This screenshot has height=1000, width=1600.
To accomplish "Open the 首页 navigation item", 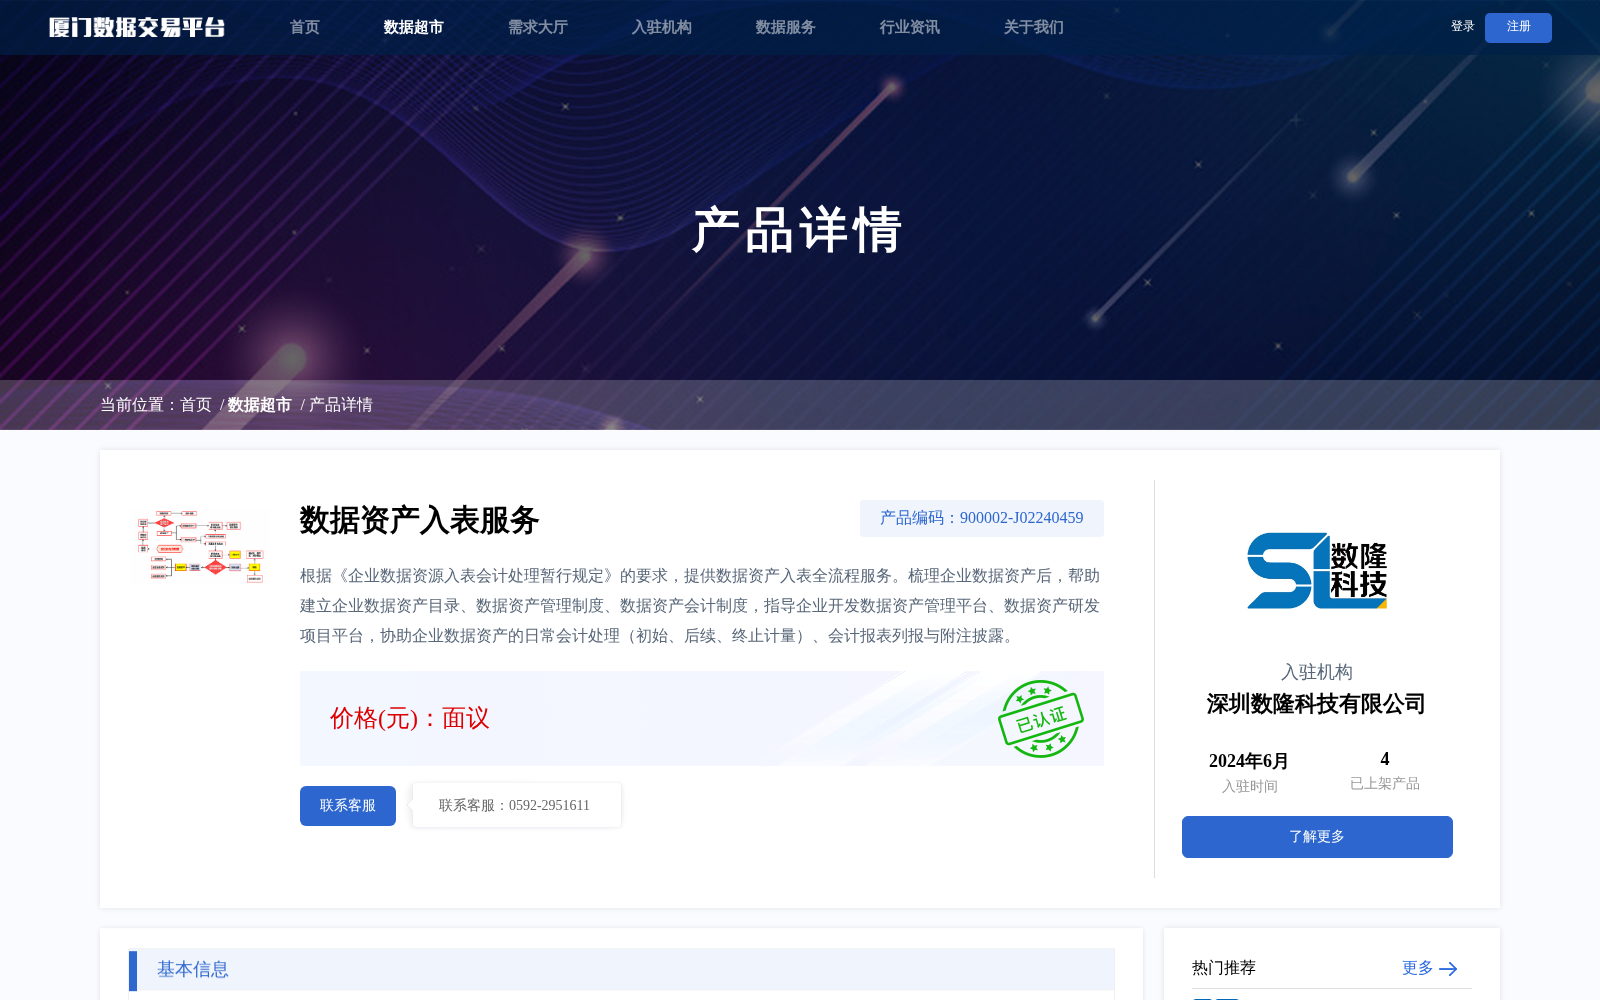I will (305, 27).
